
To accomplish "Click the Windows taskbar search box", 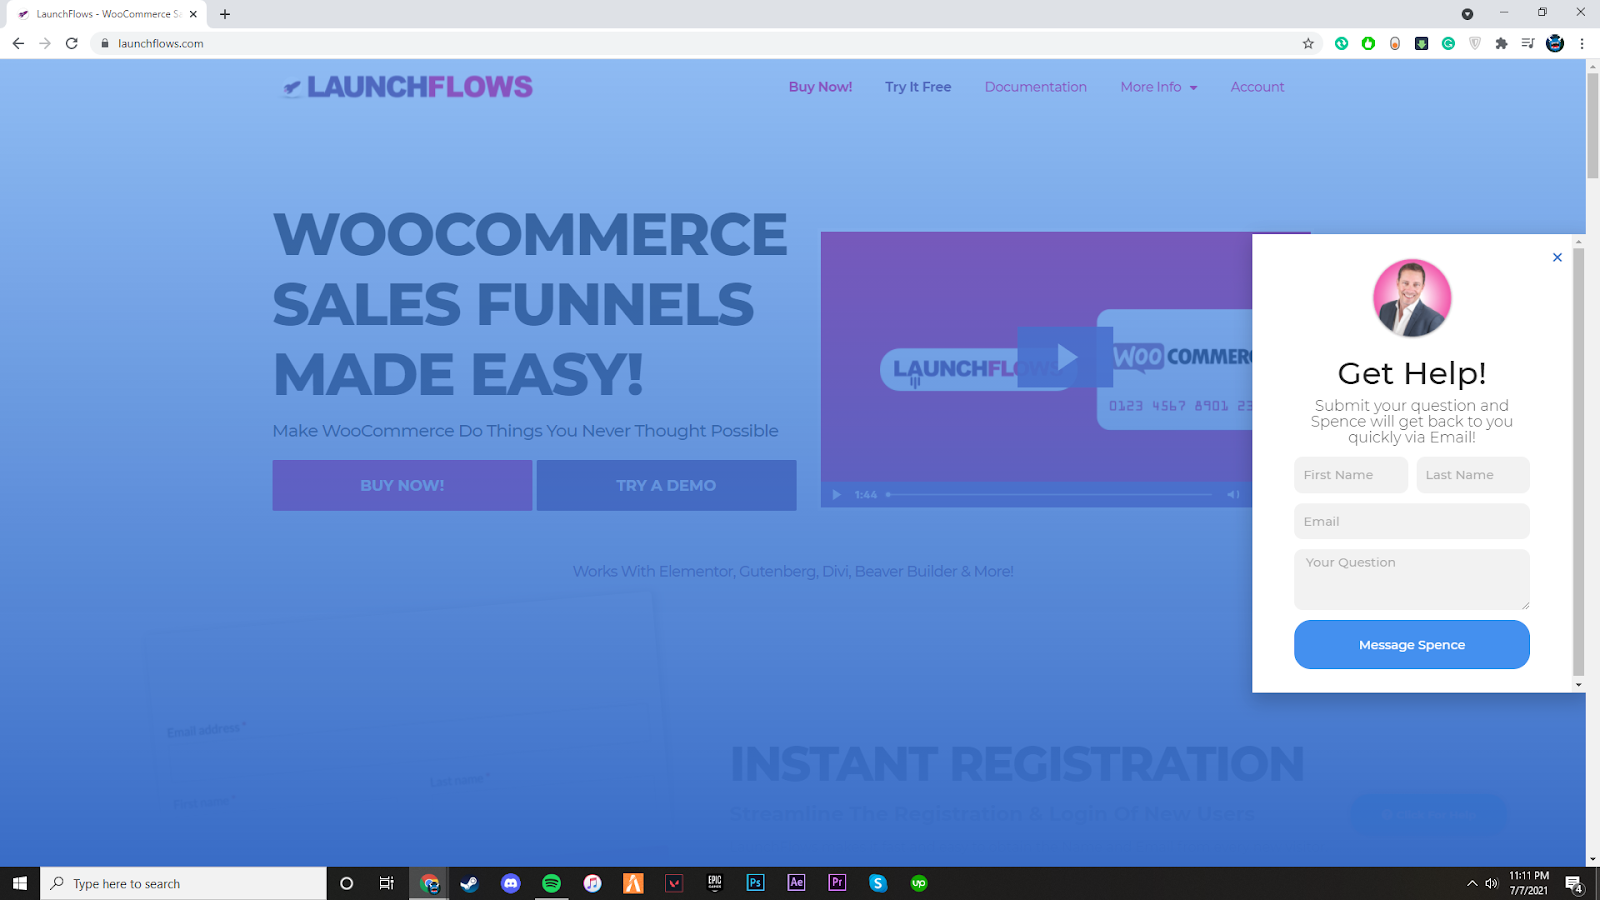I will pyautogui.click(x=184, y=883).
